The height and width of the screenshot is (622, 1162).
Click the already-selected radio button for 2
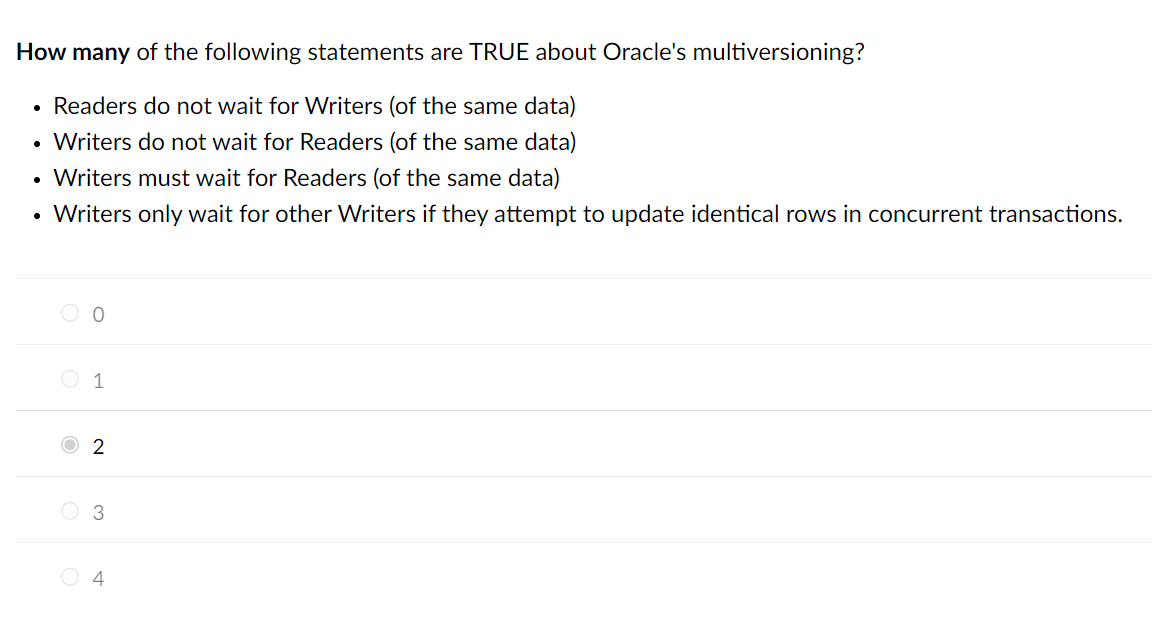(x=70, y=444)
